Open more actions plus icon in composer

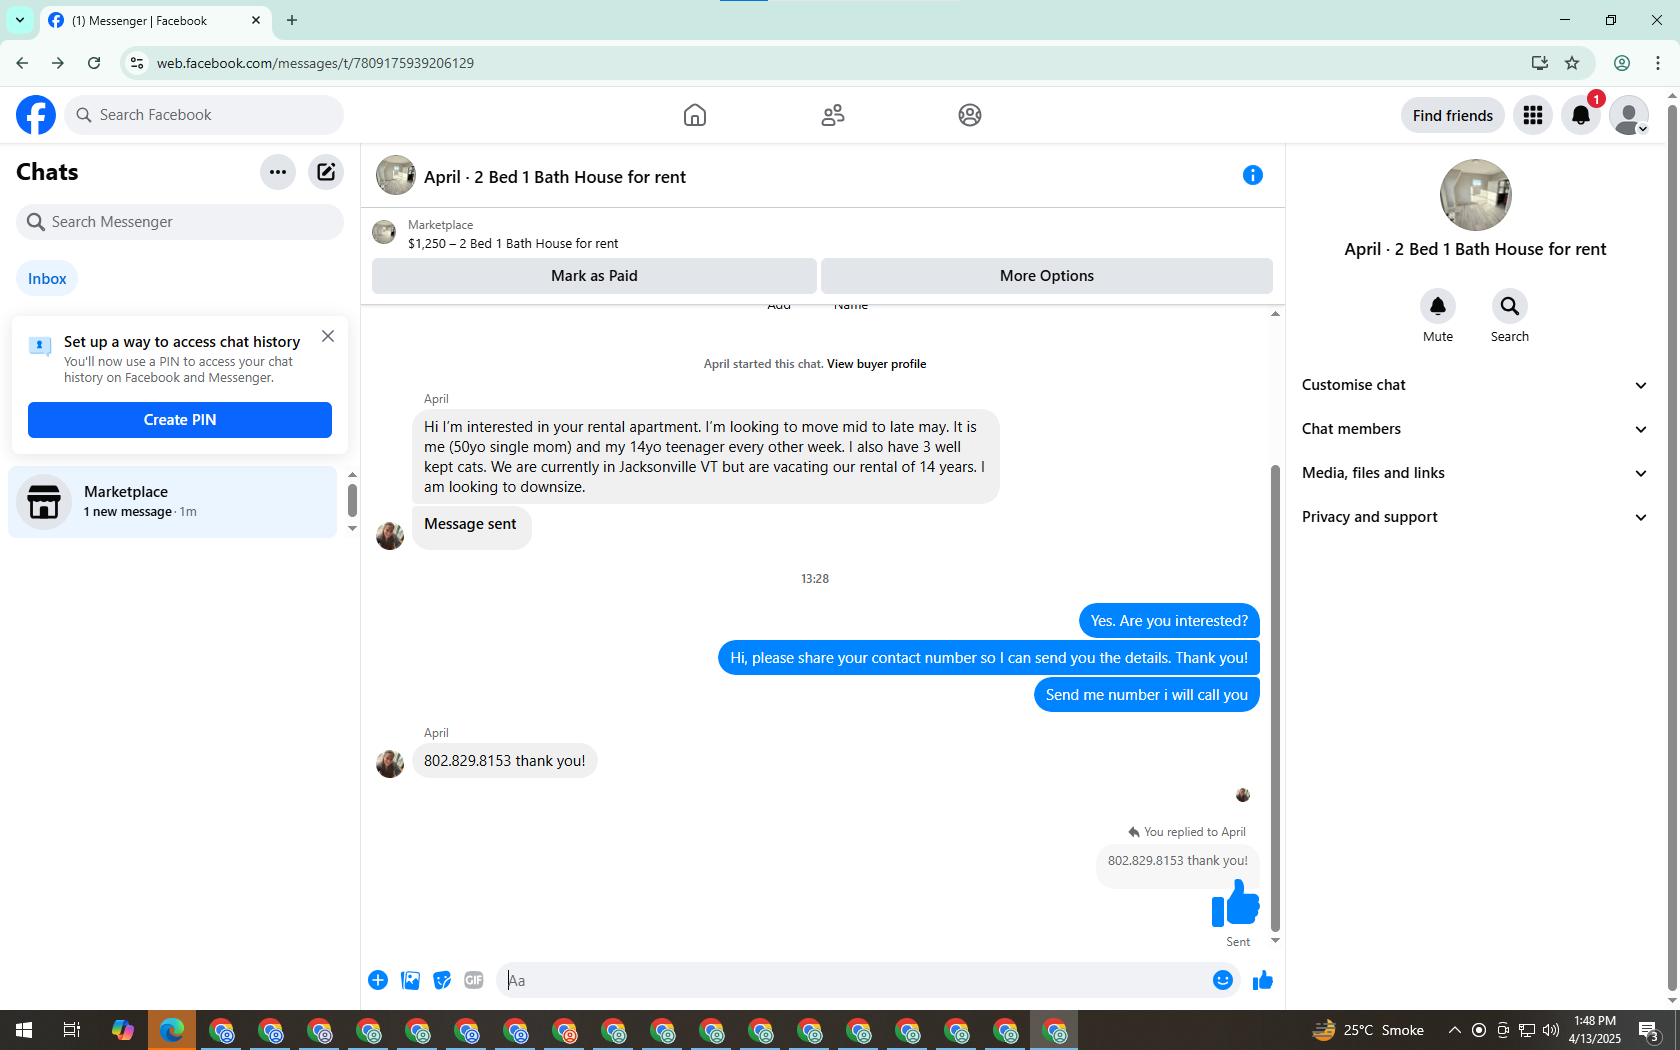point(378,980)
